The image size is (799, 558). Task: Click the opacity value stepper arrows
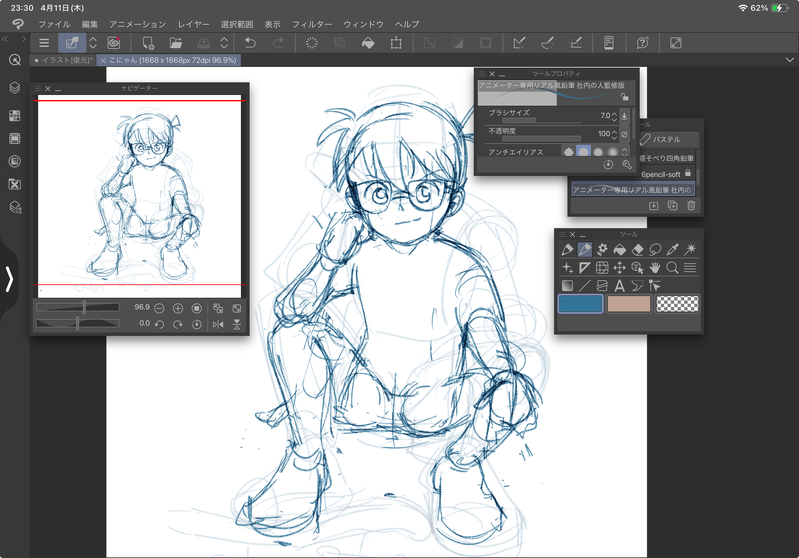[614, 134]
